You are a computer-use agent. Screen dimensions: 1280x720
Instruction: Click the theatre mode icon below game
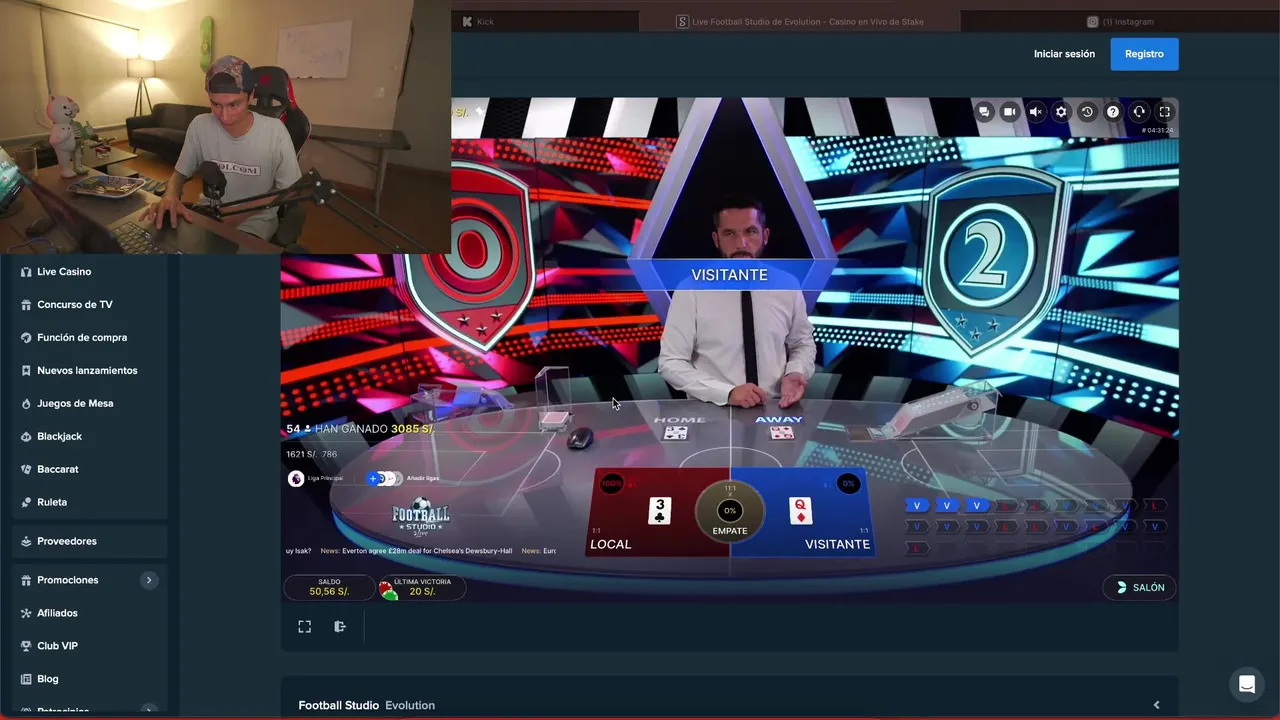(340, 626)
